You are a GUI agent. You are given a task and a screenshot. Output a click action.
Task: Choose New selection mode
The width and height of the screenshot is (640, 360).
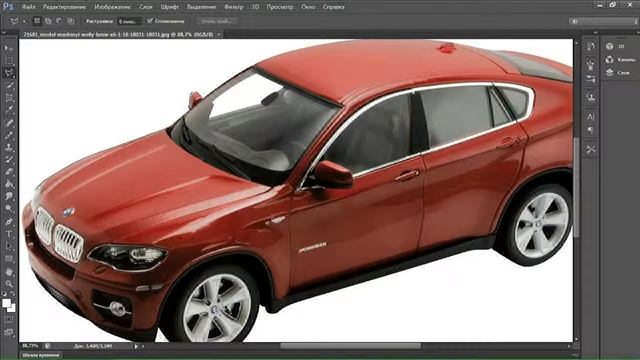pyautogui.click(x=37, y=21)
